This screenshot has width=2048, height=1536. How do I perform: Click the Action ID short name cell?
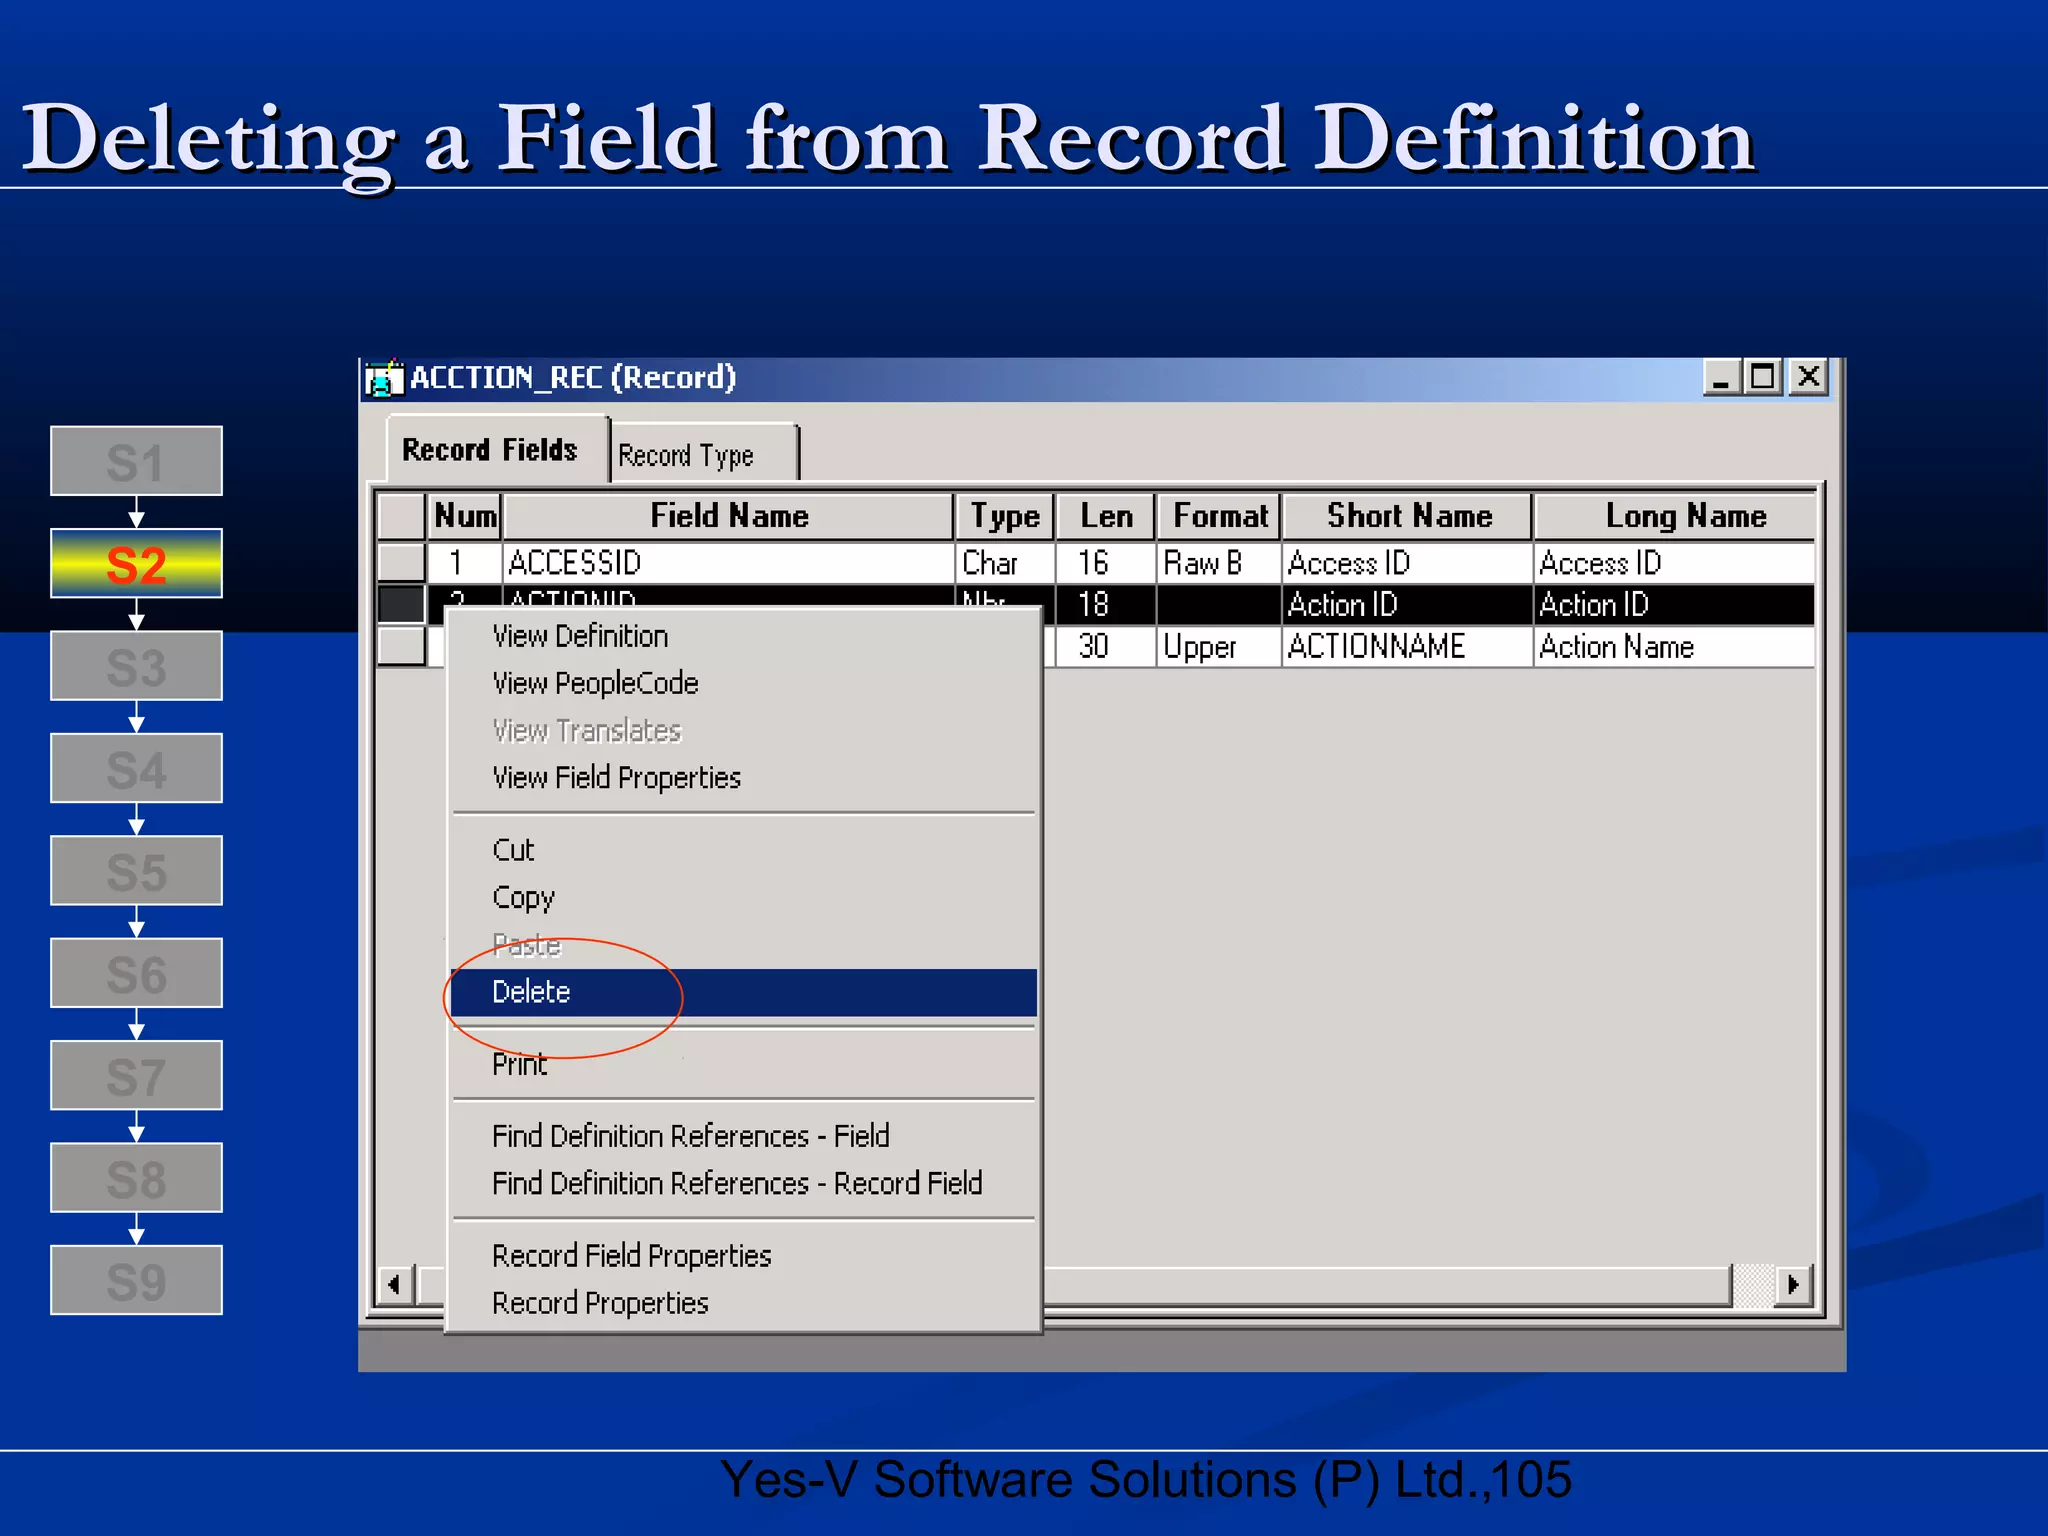pos(1408,605)
